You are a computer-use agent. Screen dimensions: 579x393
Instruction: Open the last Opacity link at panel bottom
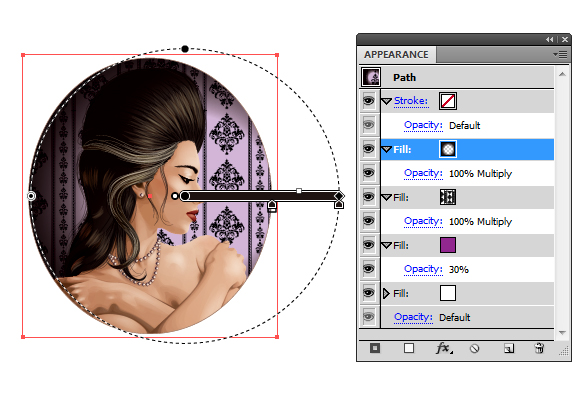tap(413, 317)
